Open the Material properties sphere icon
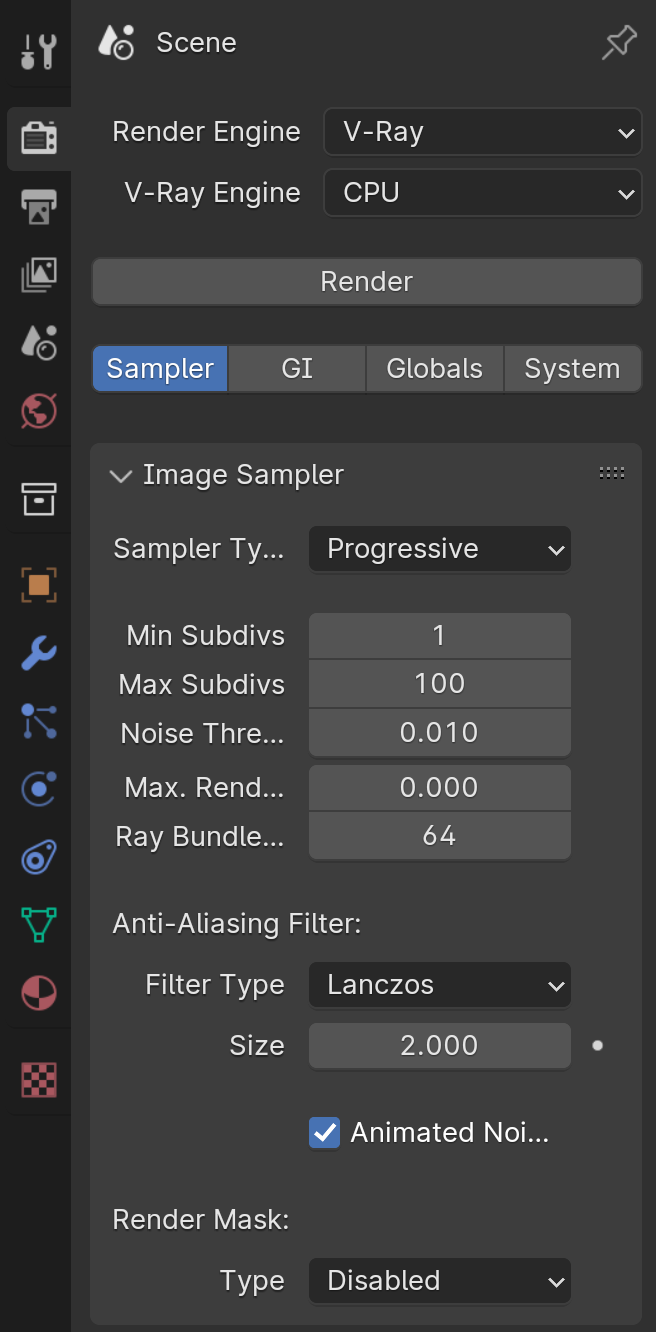The width and height of the screenshot is (656, 1332). click(39, 993)
